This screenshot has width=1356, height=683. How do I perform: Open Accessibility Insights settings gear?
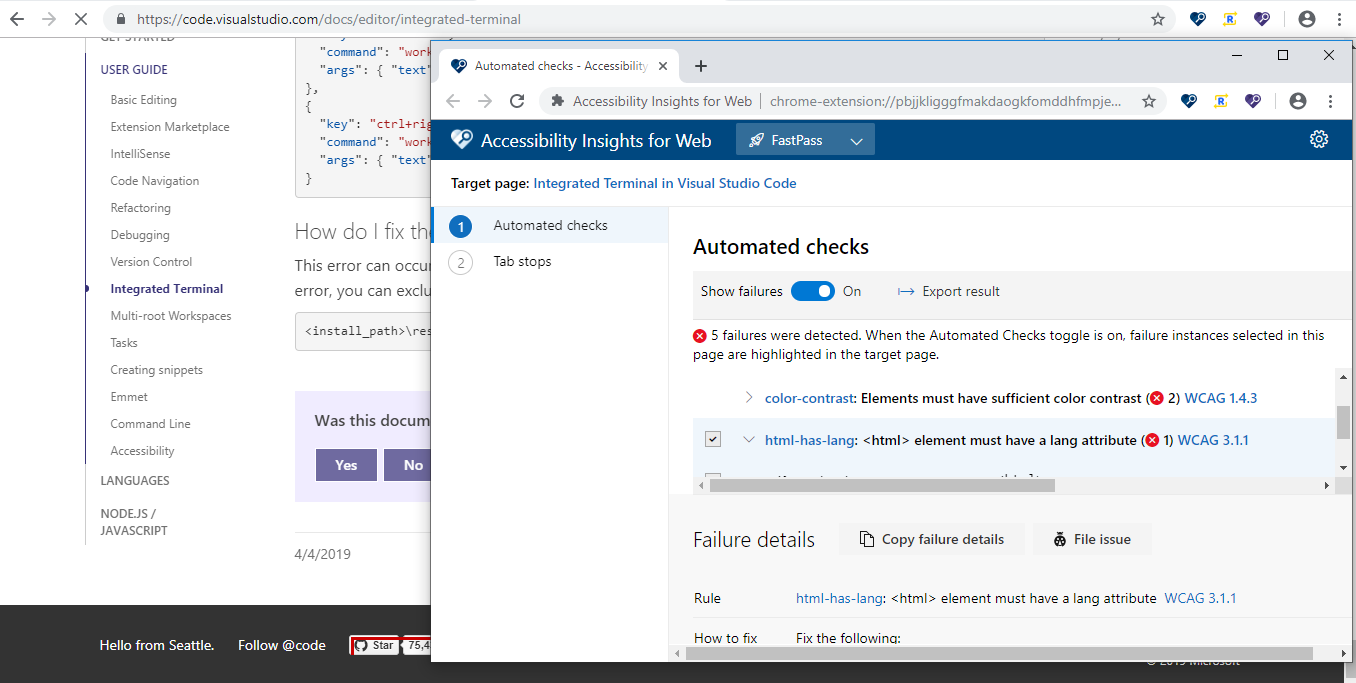tap(1319, 139)
